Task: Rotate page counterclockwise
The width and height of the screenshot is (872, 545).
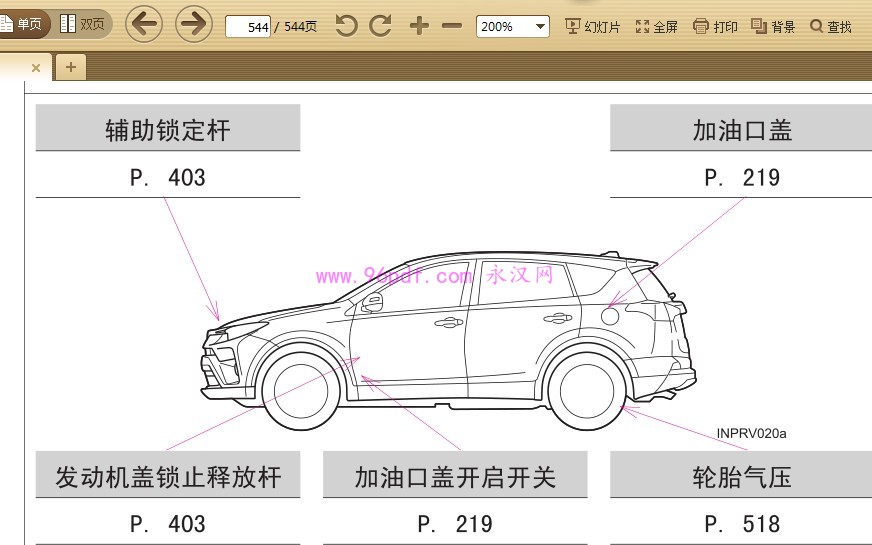Action: pyautogui.click(x=346, y=26)
